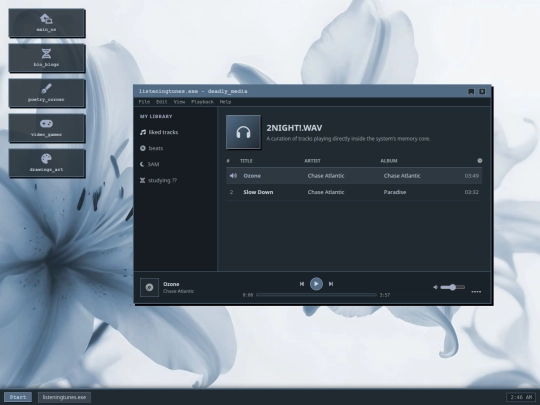Click the speaker icon on the Ozone row
This screenshot has width=540, height=405.
click(233, 176)
